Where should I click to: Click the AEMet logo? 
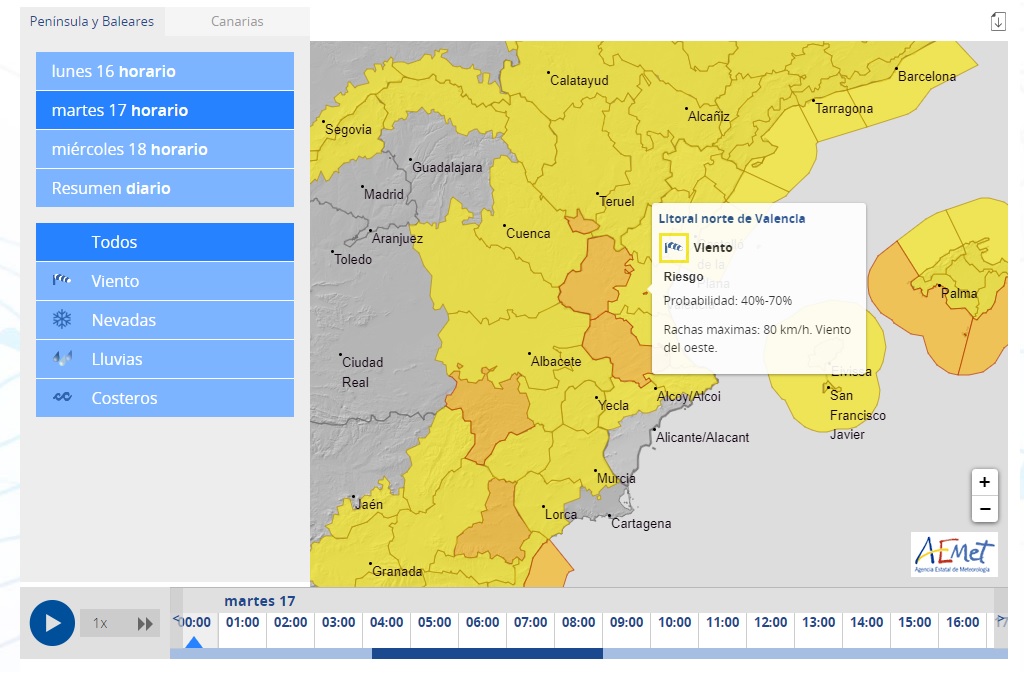[954, 555]
